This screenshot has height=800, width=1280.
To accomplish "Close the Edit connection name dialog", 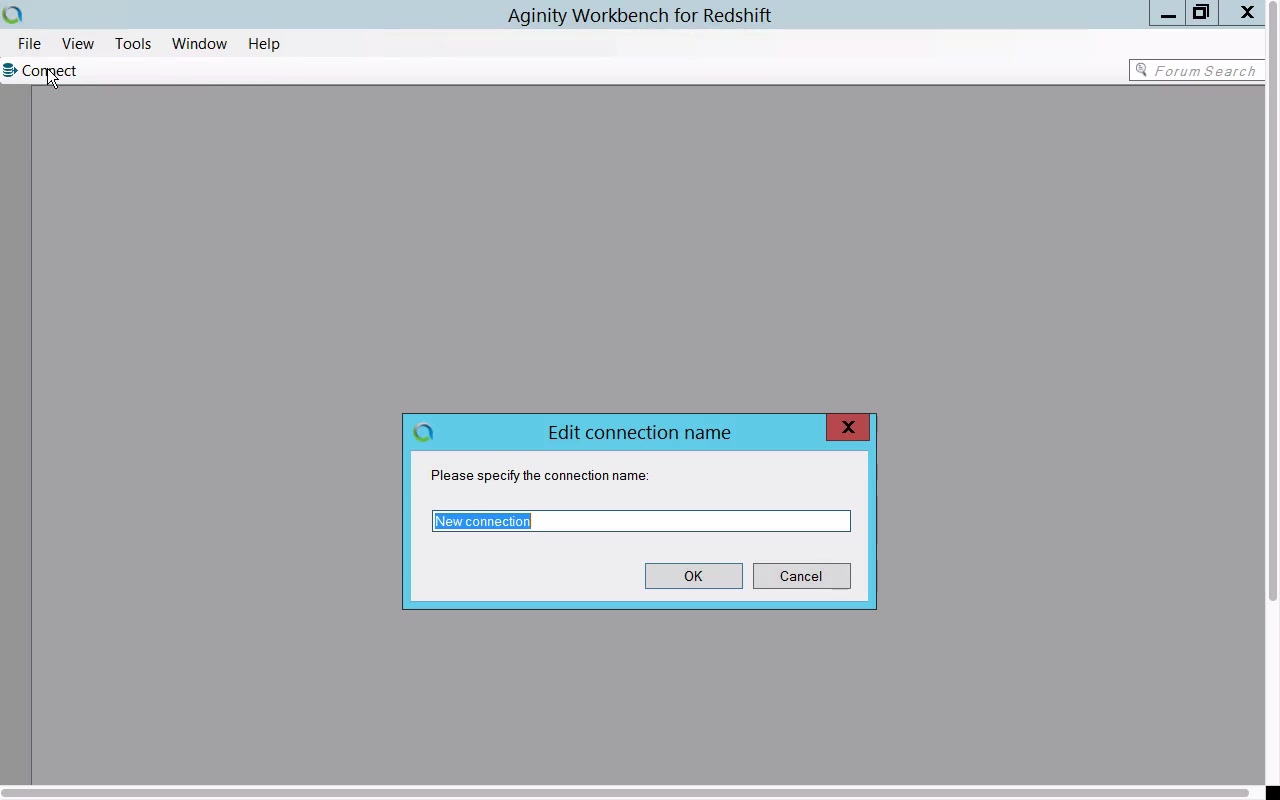I will (848, 427).
